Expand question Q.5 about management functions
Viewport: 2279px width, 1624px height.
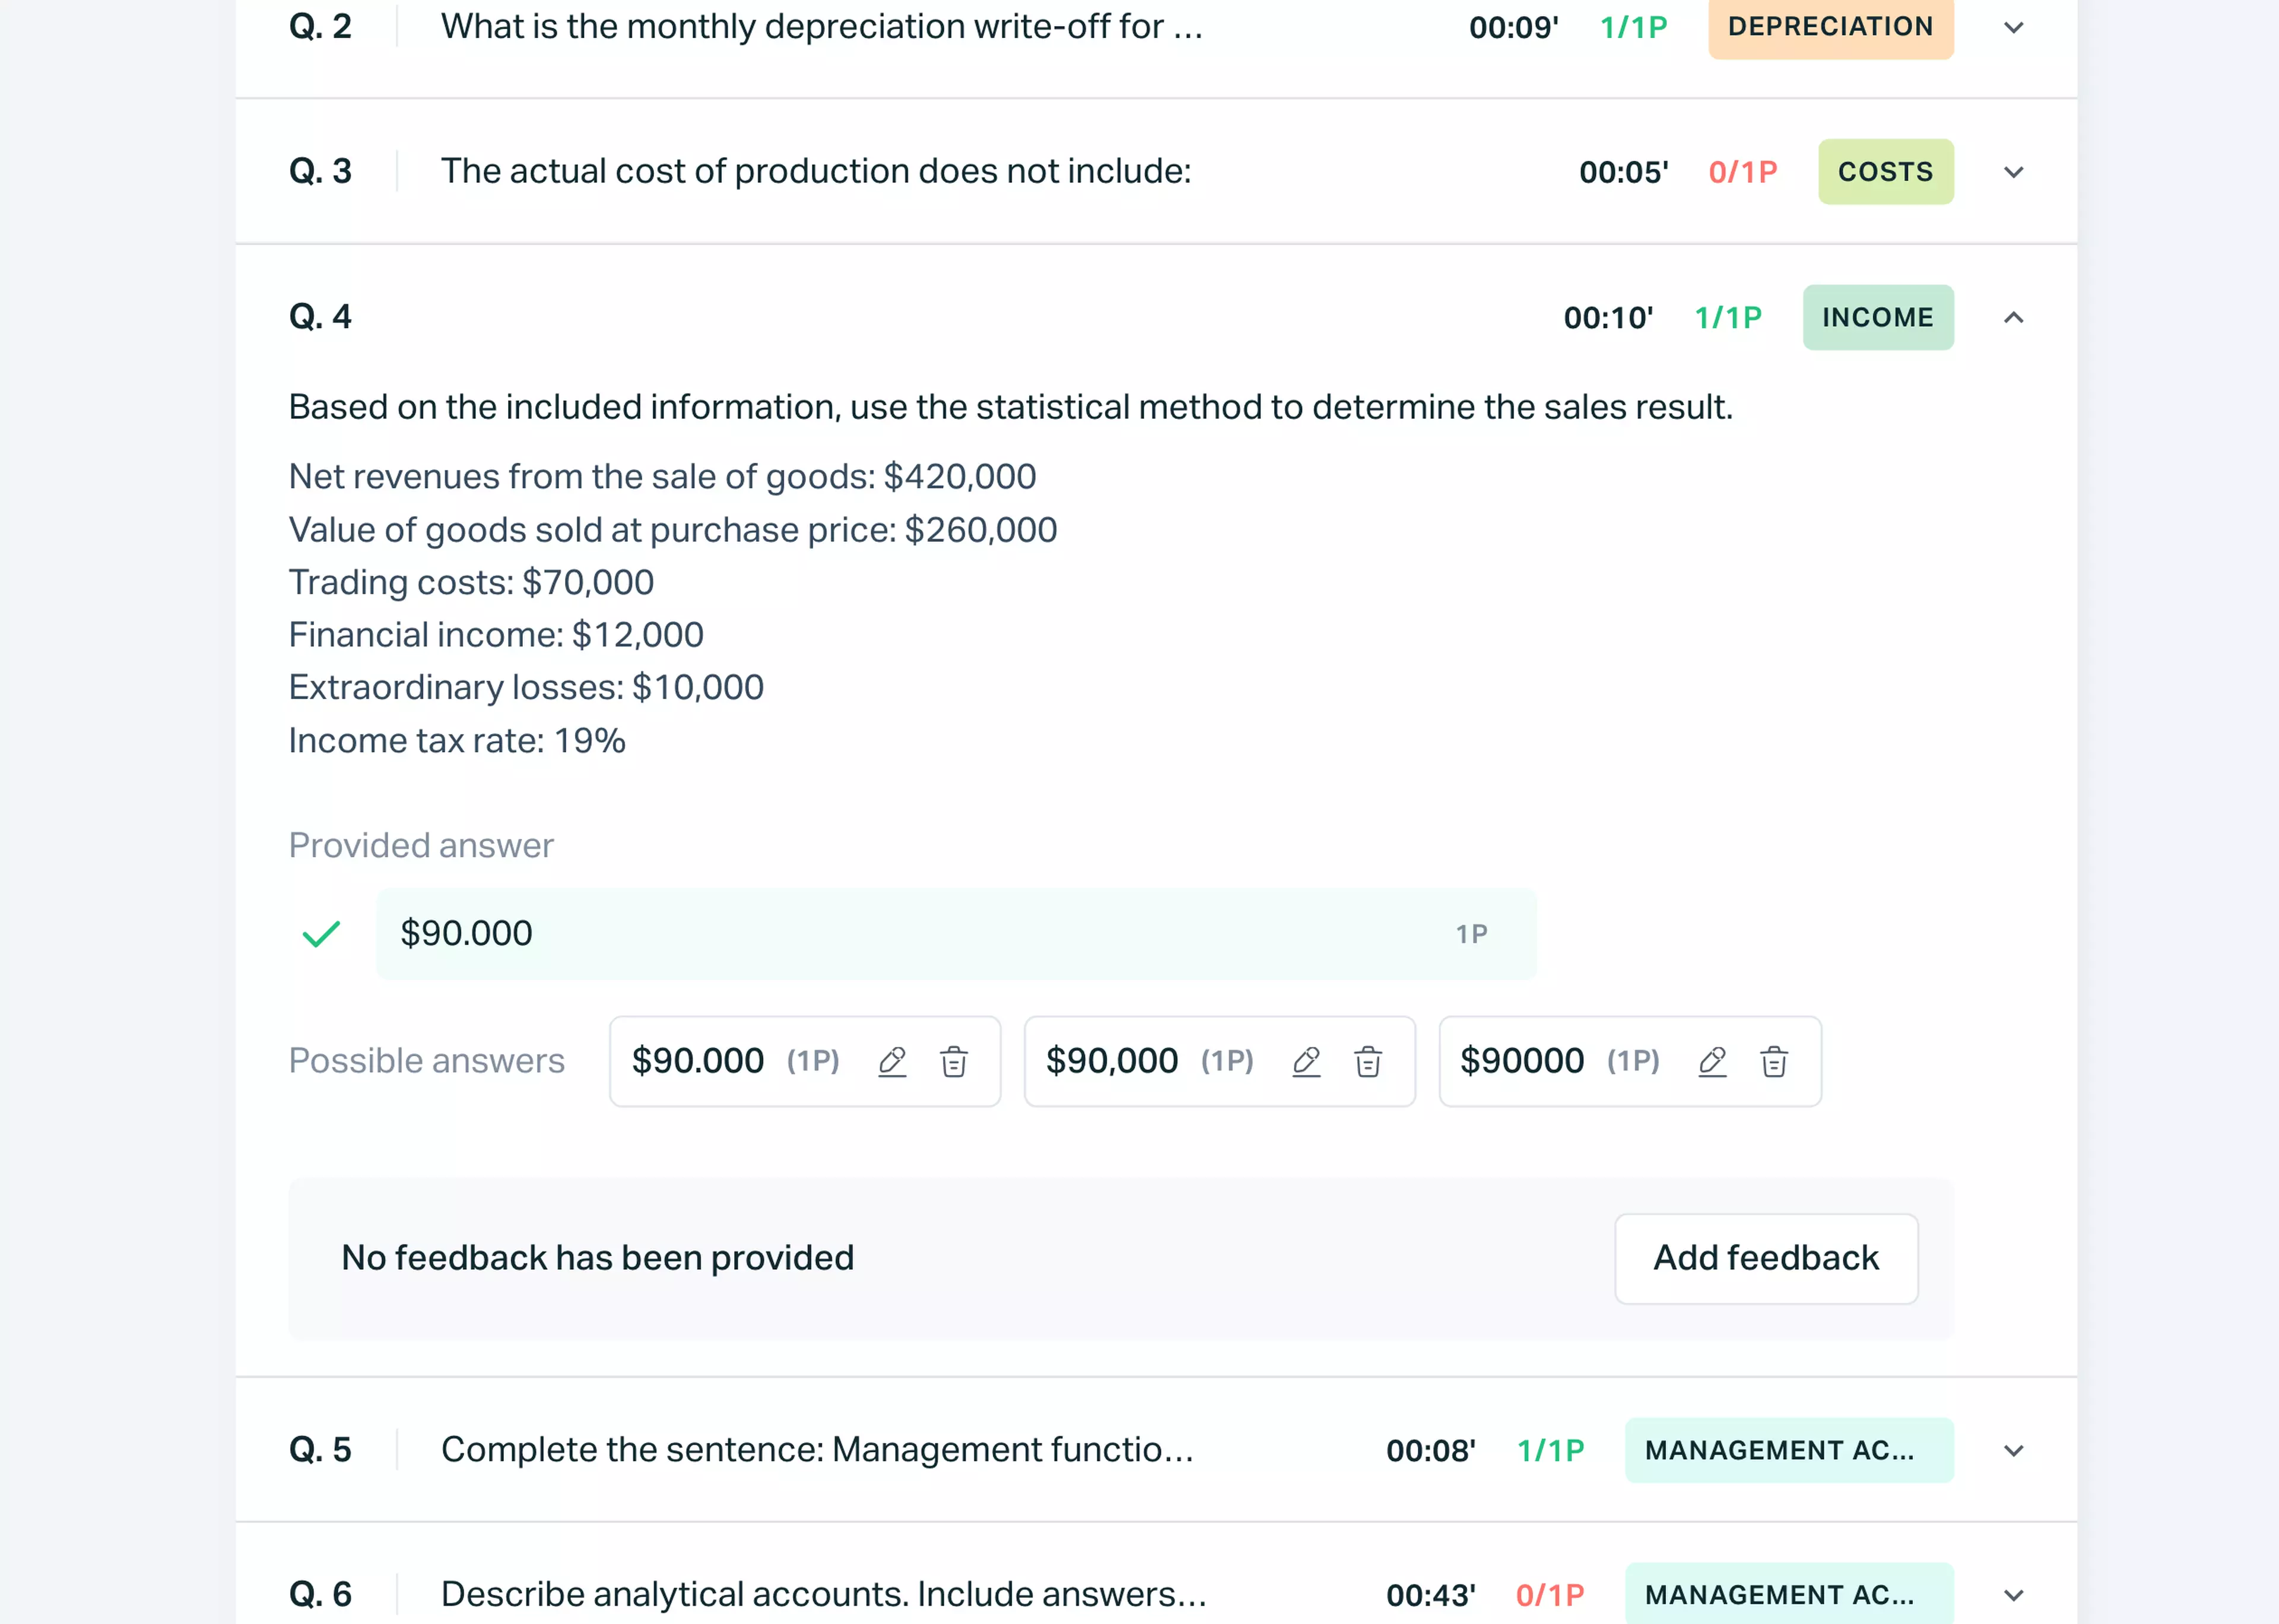2013,1450
